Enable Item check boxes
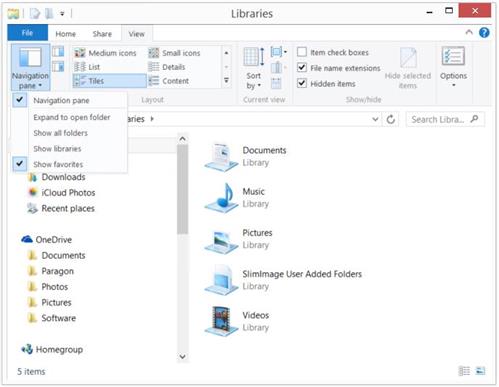Screen dimensions: 499x387 (x=333, y=52)
